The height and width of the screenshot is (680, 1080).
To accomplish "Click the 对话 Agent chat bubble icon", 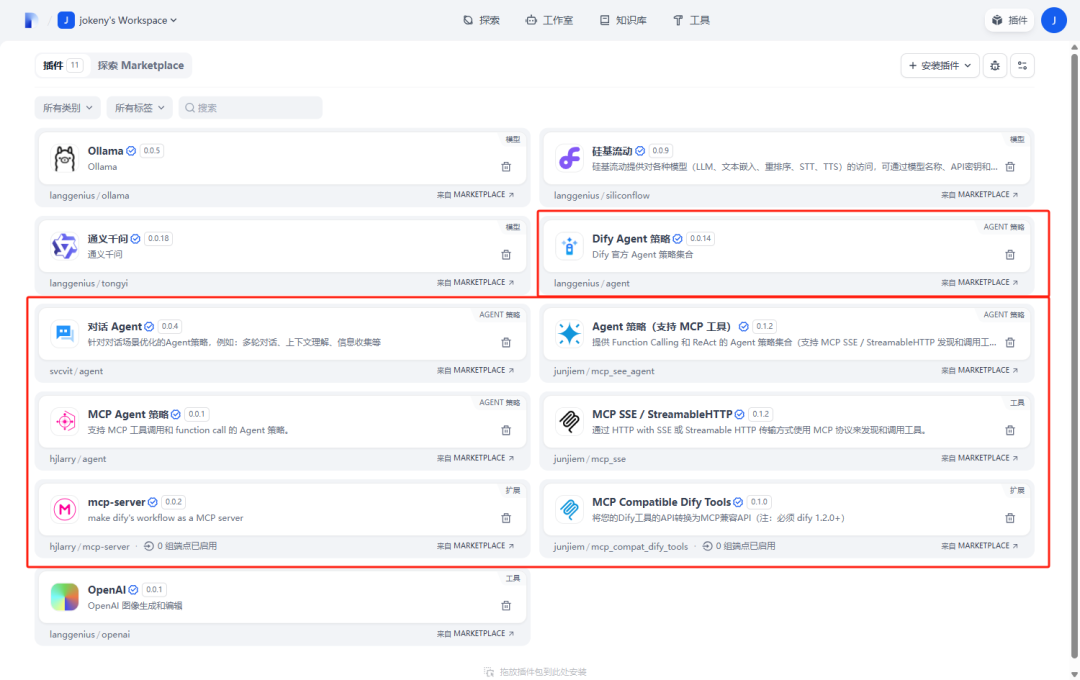I will coord(65,333).
